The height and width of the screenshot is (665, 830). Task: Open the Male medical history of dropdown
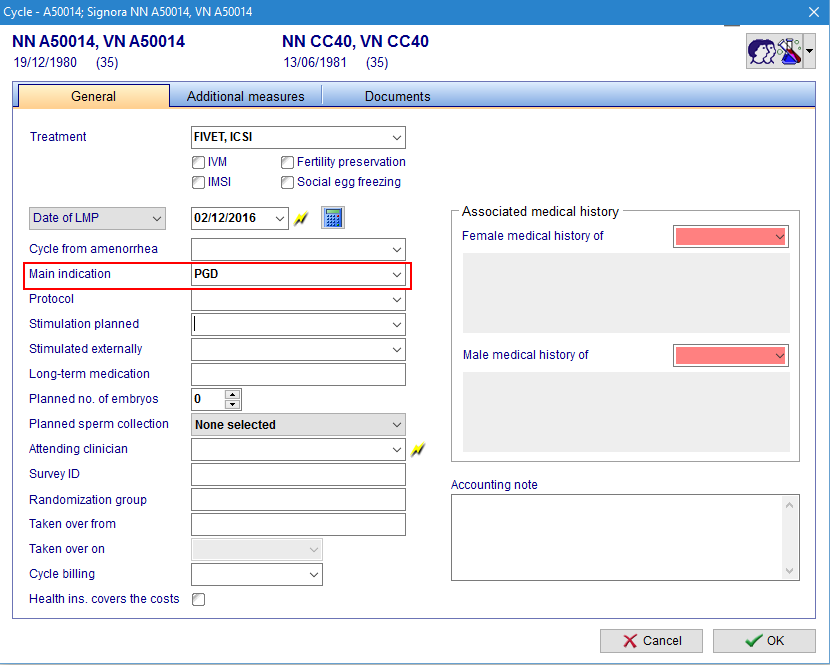730,355
